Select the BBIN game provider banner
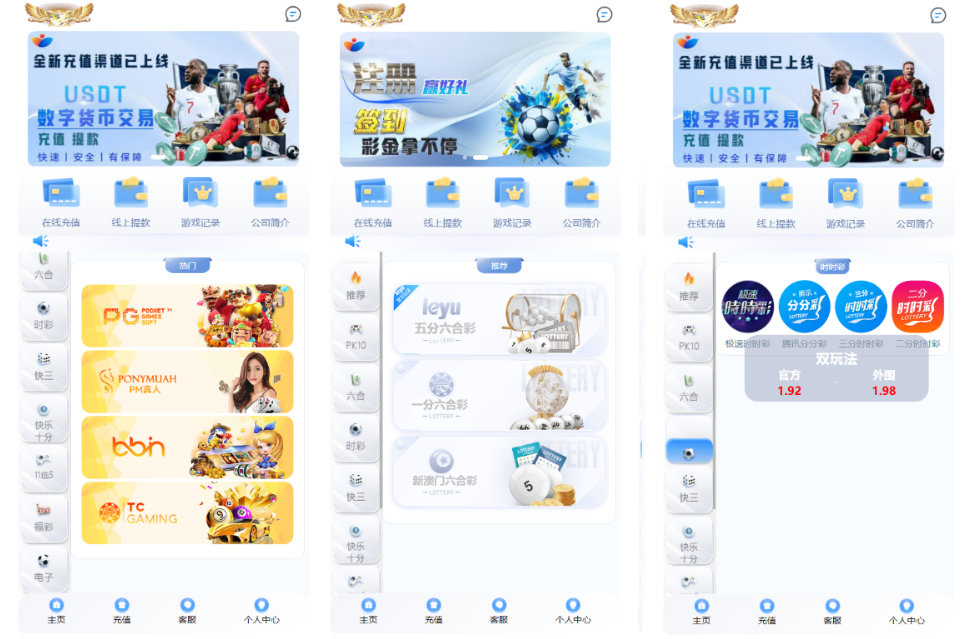The height and width of the screenshot is (639, 968). (x=187, y=447)
